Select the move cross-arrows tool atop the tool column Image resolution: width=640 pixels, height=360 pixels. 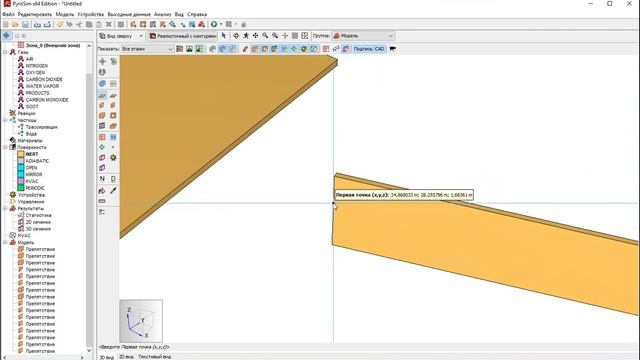click(x=102, y=62)
